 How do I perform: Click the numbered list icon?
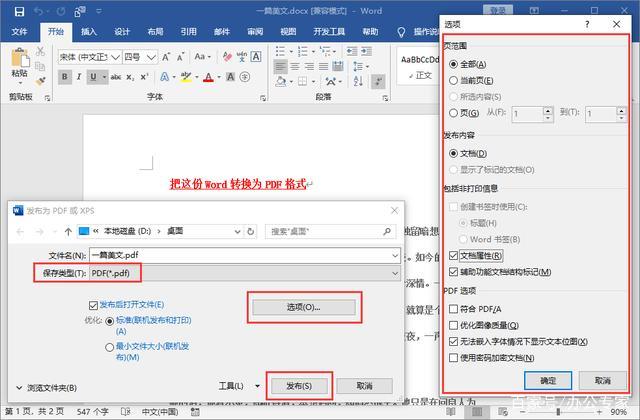(303, 51)
